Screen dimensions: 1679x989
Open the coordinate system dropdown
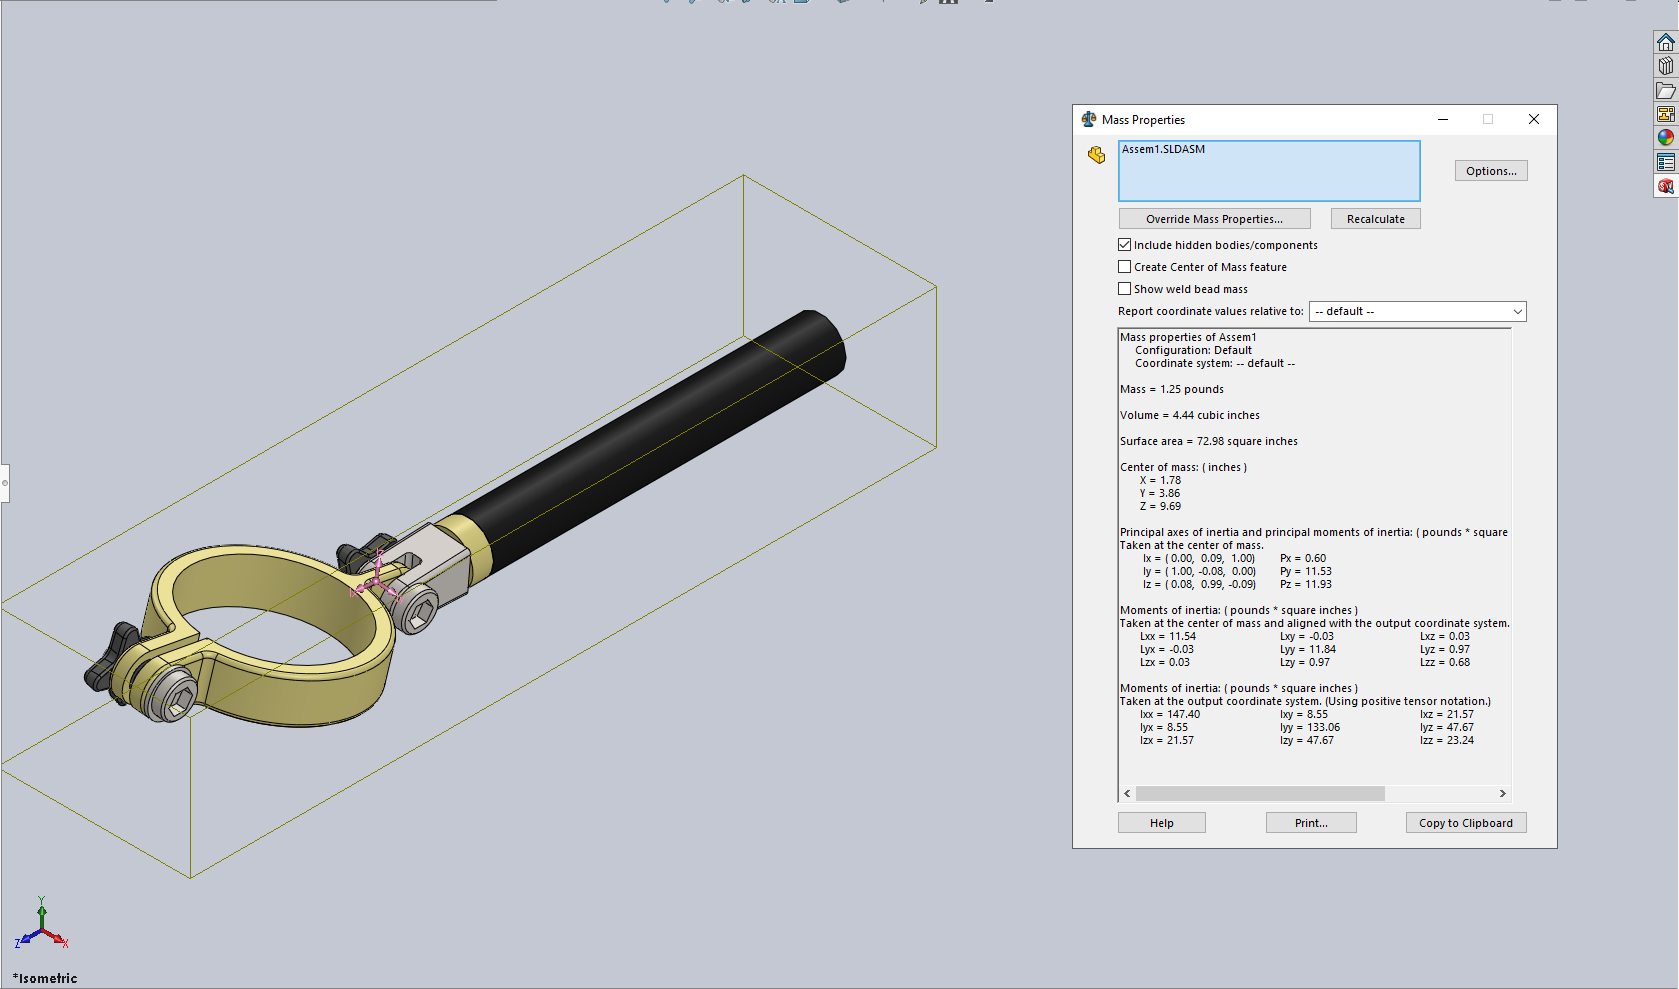pos(1417,312)
